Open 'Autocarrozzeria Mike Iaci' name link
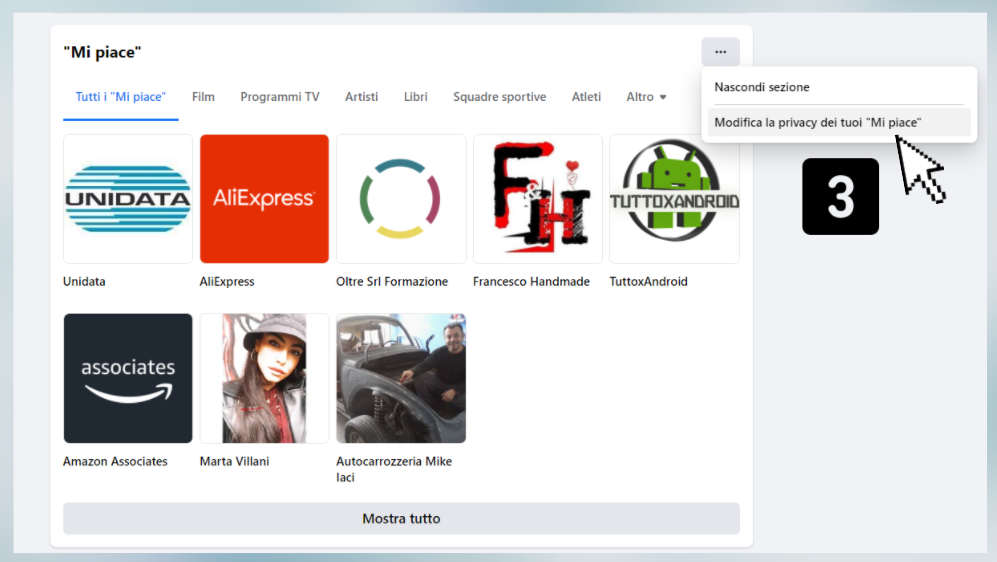The image size is (997, 562). 394,469
